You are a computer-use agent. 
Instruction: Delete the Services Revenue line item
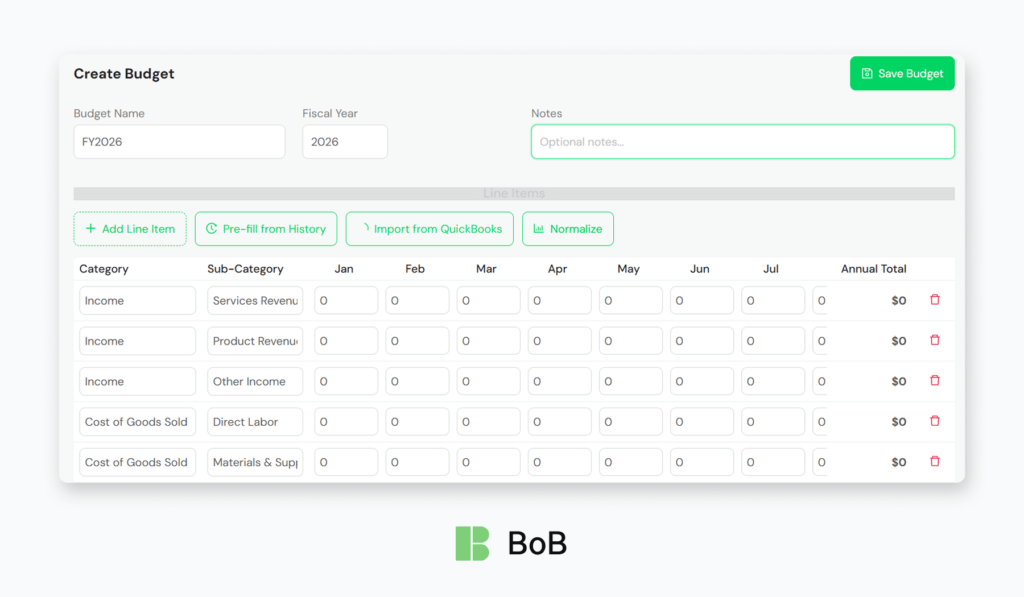tap(934, 300)
